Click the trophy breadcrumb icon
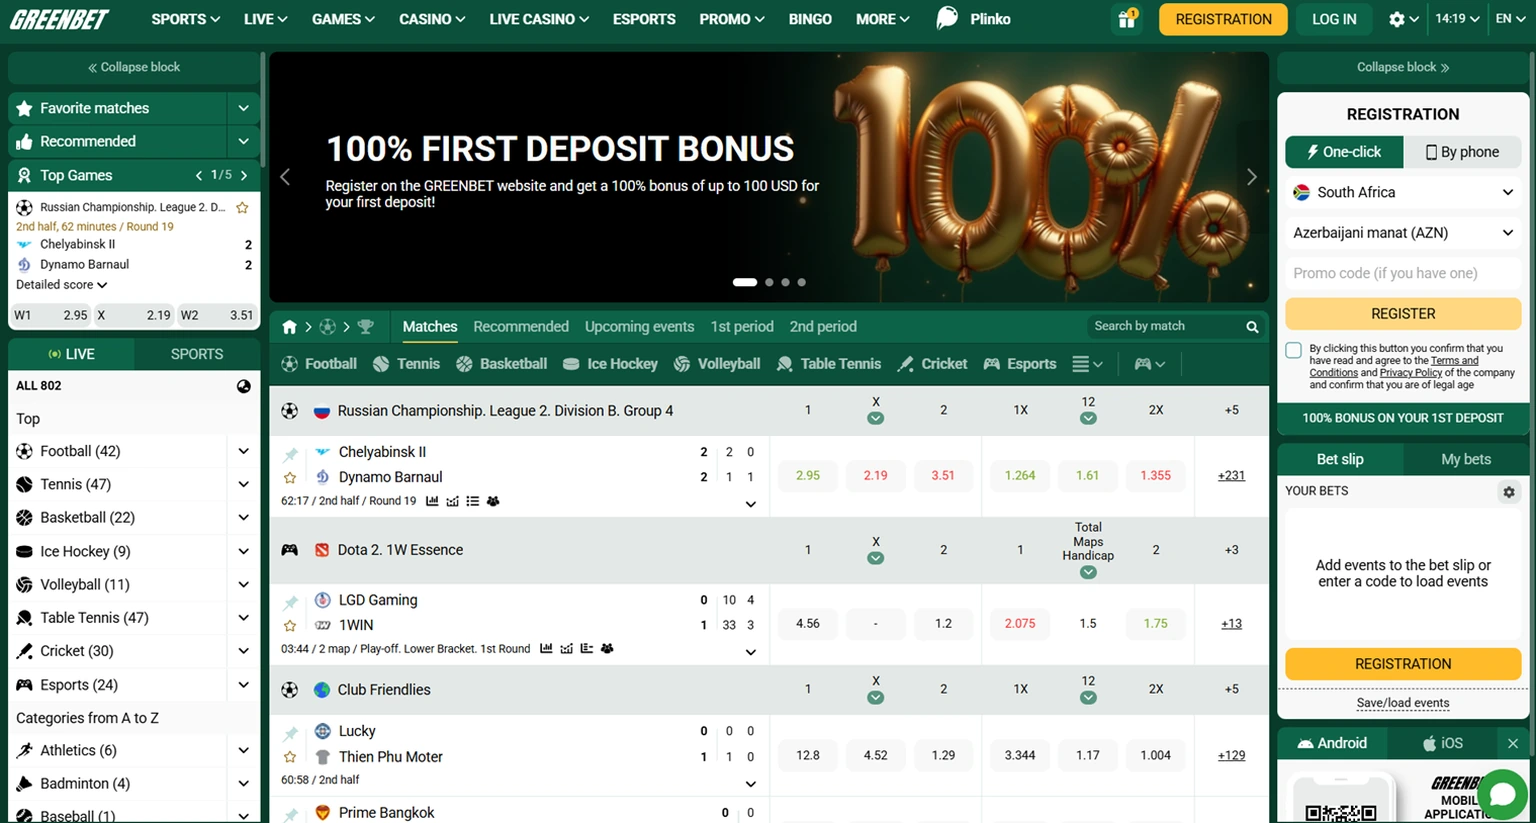 point(365,327)
